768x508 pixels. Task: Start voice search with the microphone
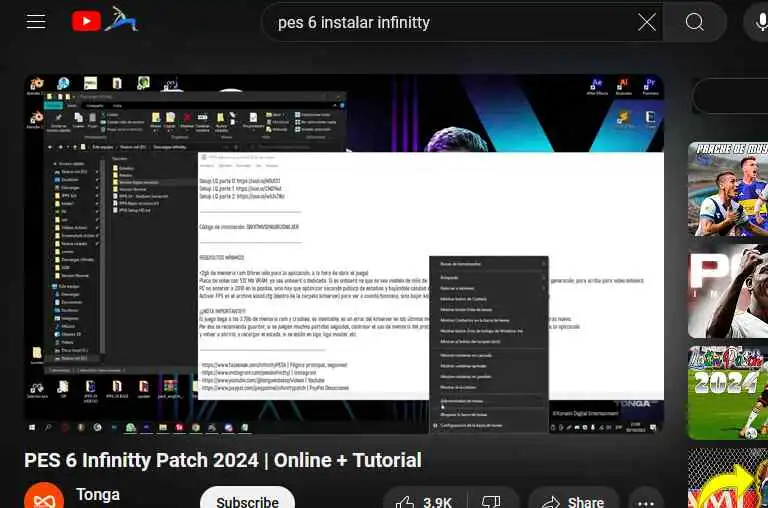coord(758,22)
